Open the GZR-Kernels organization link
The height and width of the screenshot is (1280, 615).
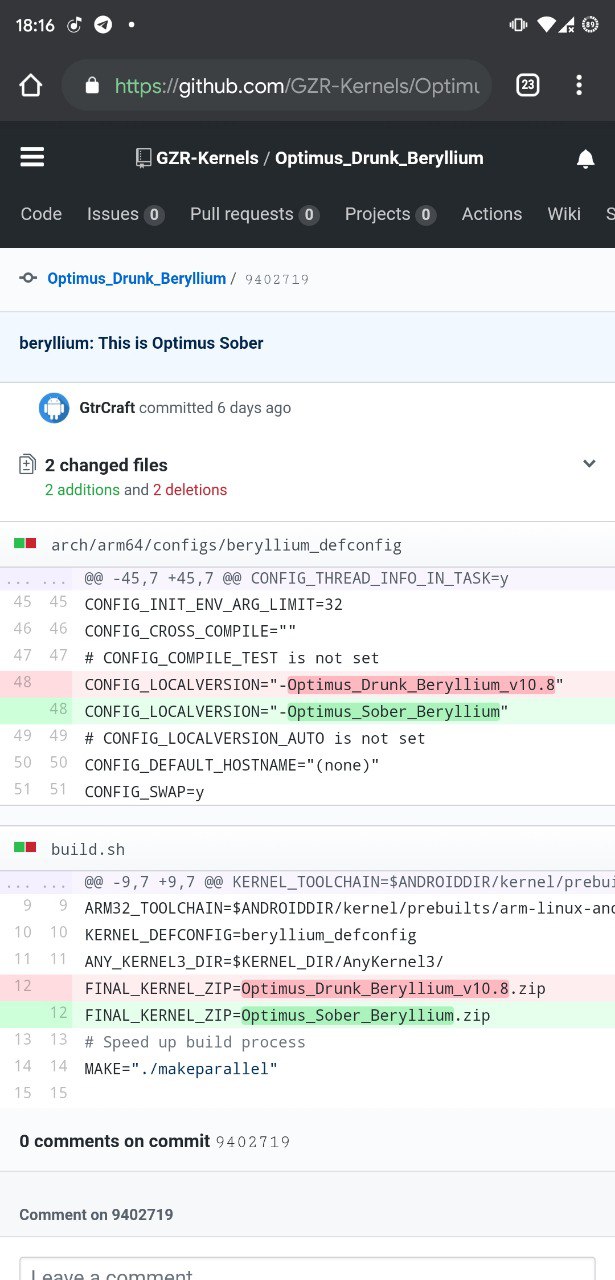point(207,158)
